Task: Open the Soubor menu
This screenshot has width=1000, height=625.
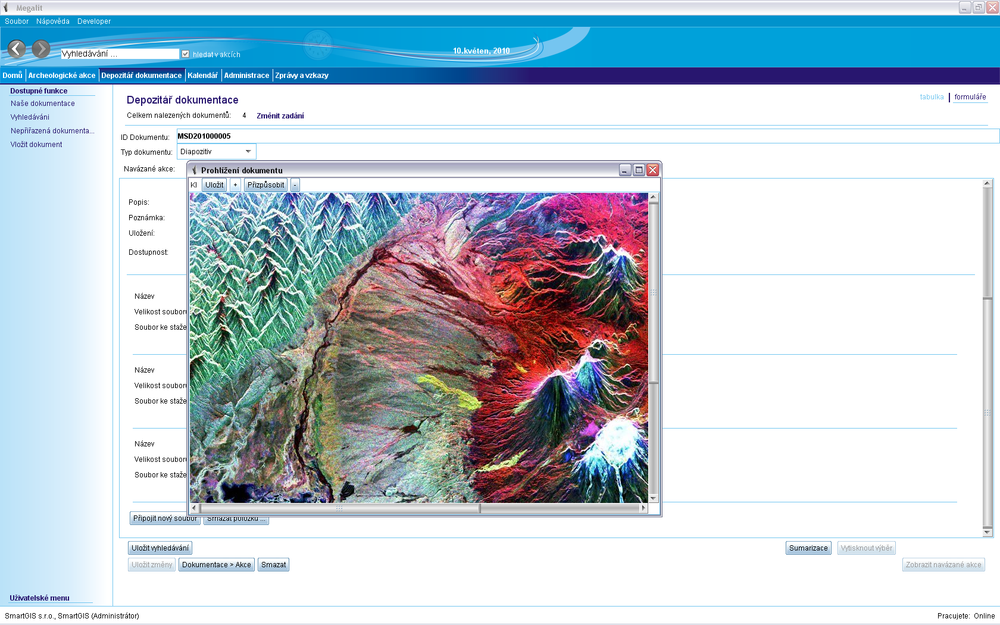Action: [x=17, y=21]
